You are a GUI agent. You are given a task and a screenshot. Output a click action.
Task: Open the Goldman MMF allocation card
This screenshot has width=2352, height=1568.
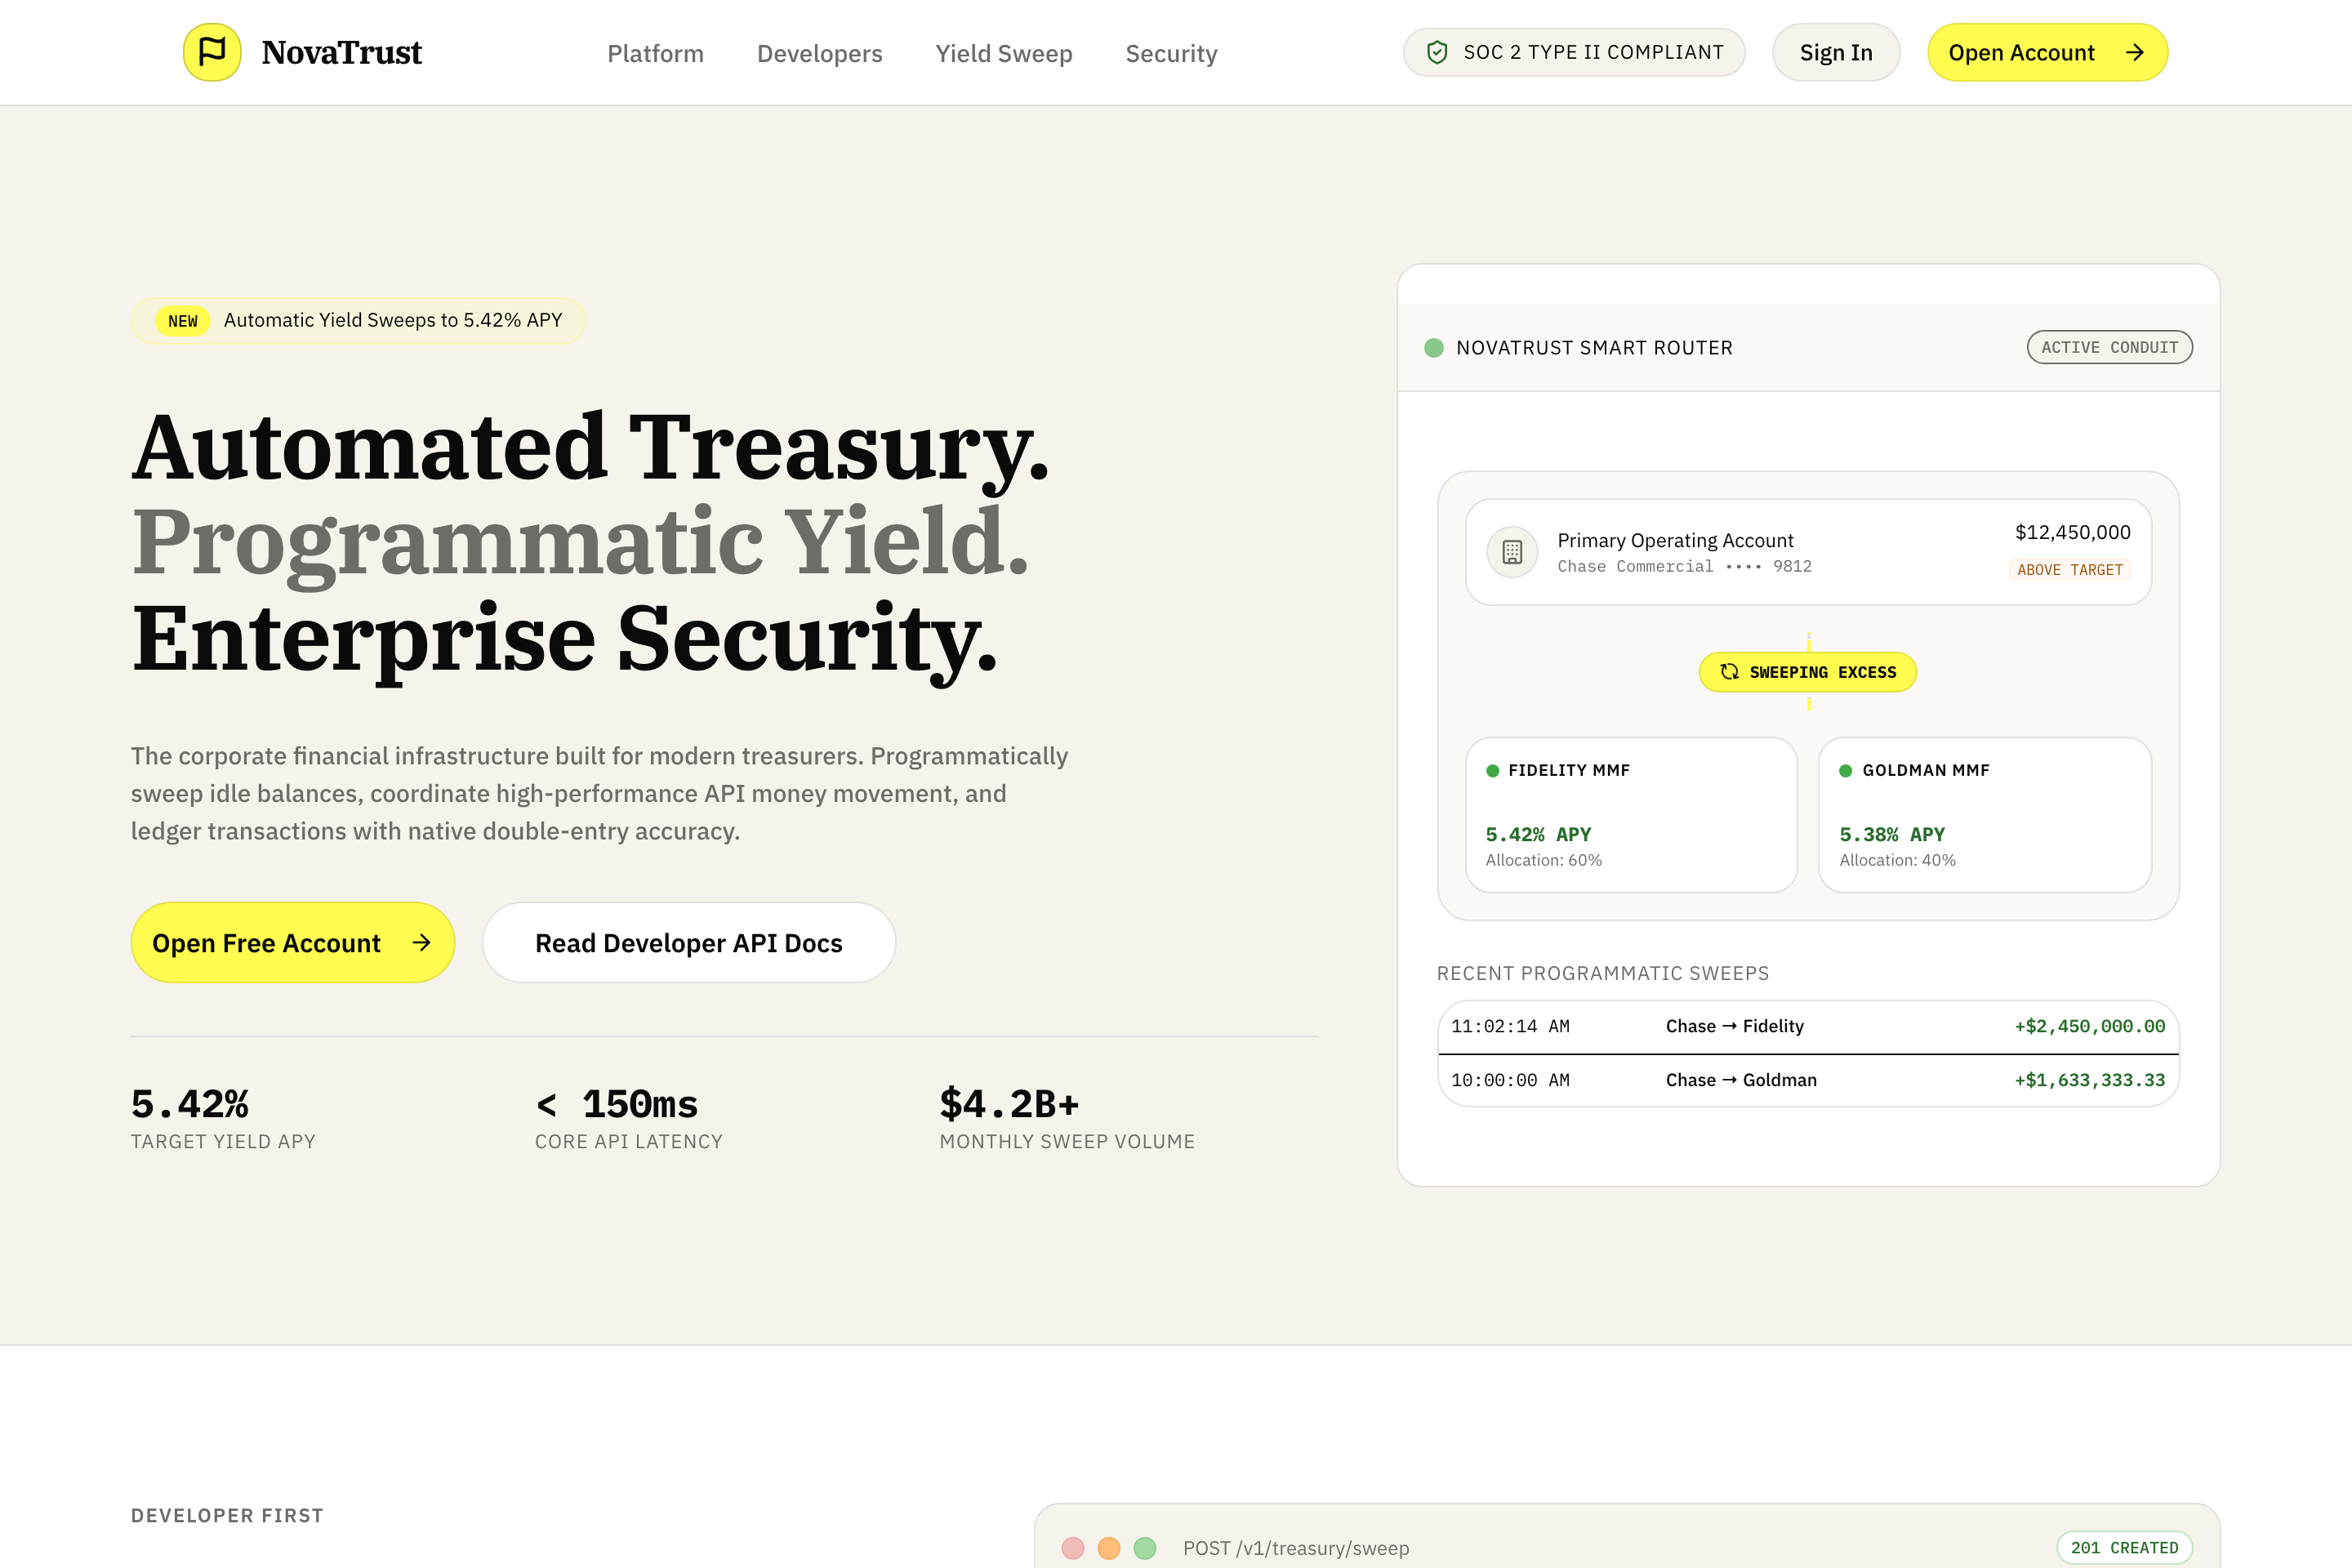pyautogui.click(x=1984, y=815)
